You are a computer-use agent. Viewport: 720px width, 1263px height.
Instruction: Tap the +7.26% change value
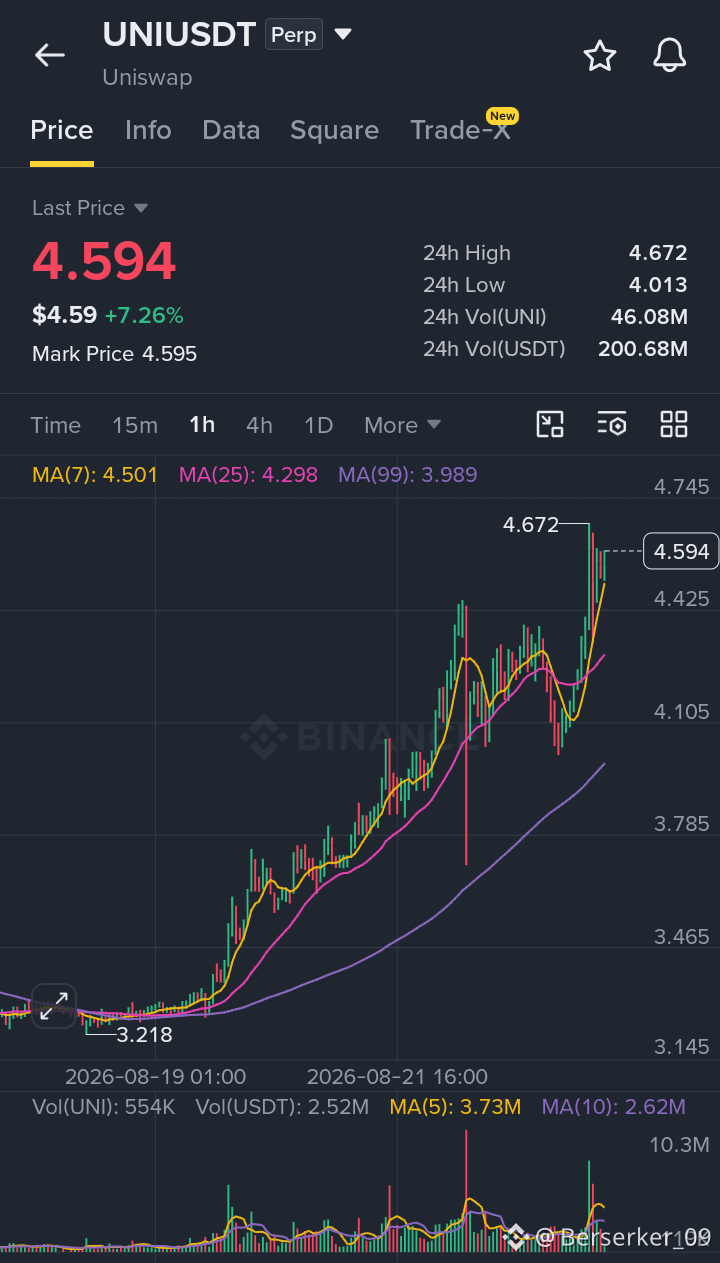pos(144,316)
